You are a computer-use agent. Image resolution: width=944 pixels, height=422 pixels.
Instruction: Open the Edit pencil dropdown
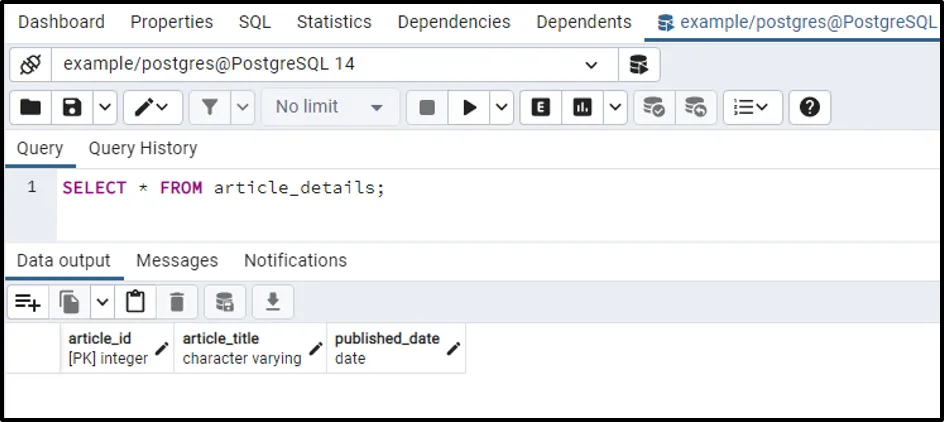coord(153,107)
